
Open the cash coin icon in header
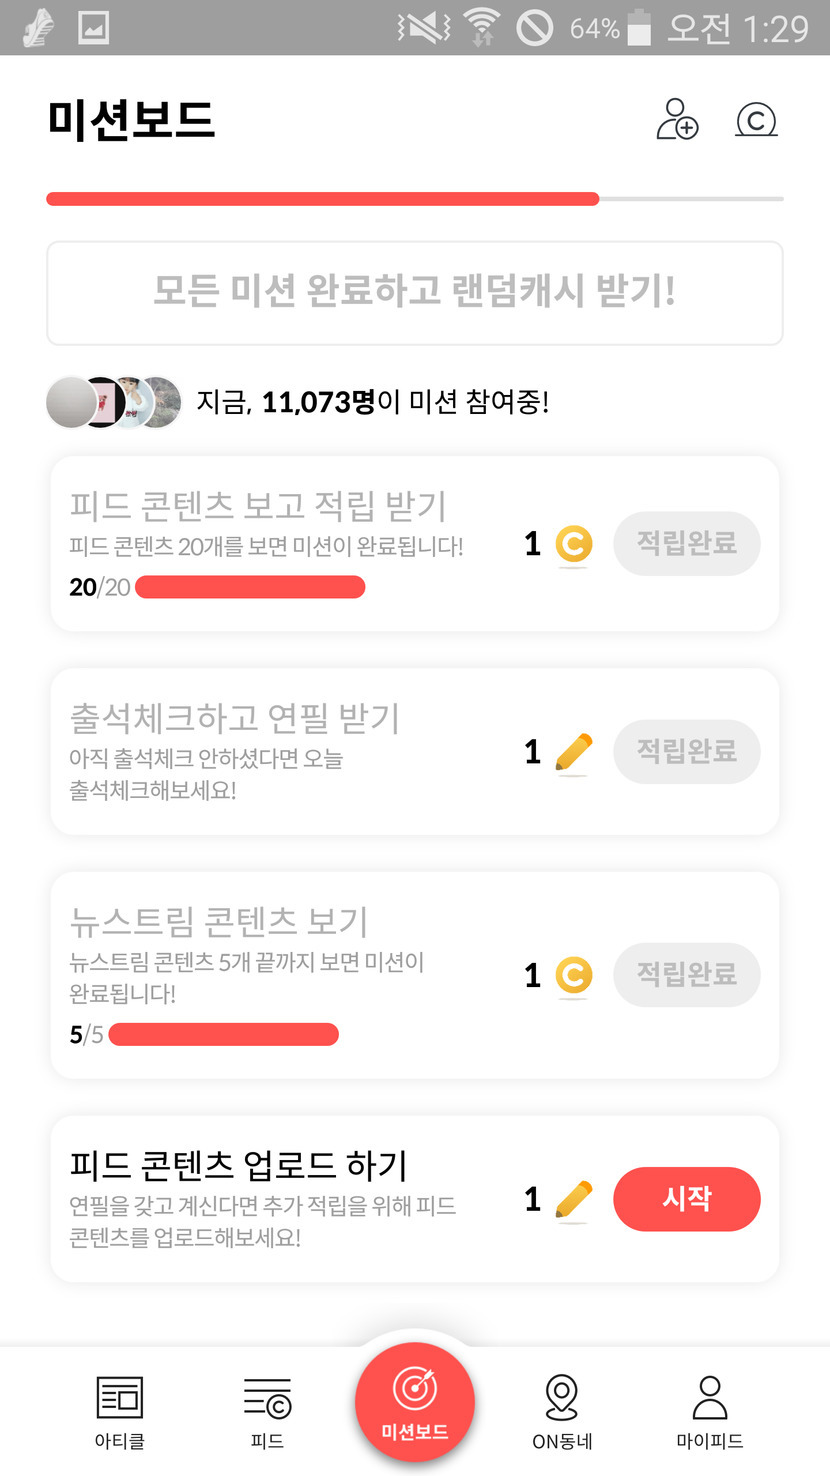(x=756, y=120)
